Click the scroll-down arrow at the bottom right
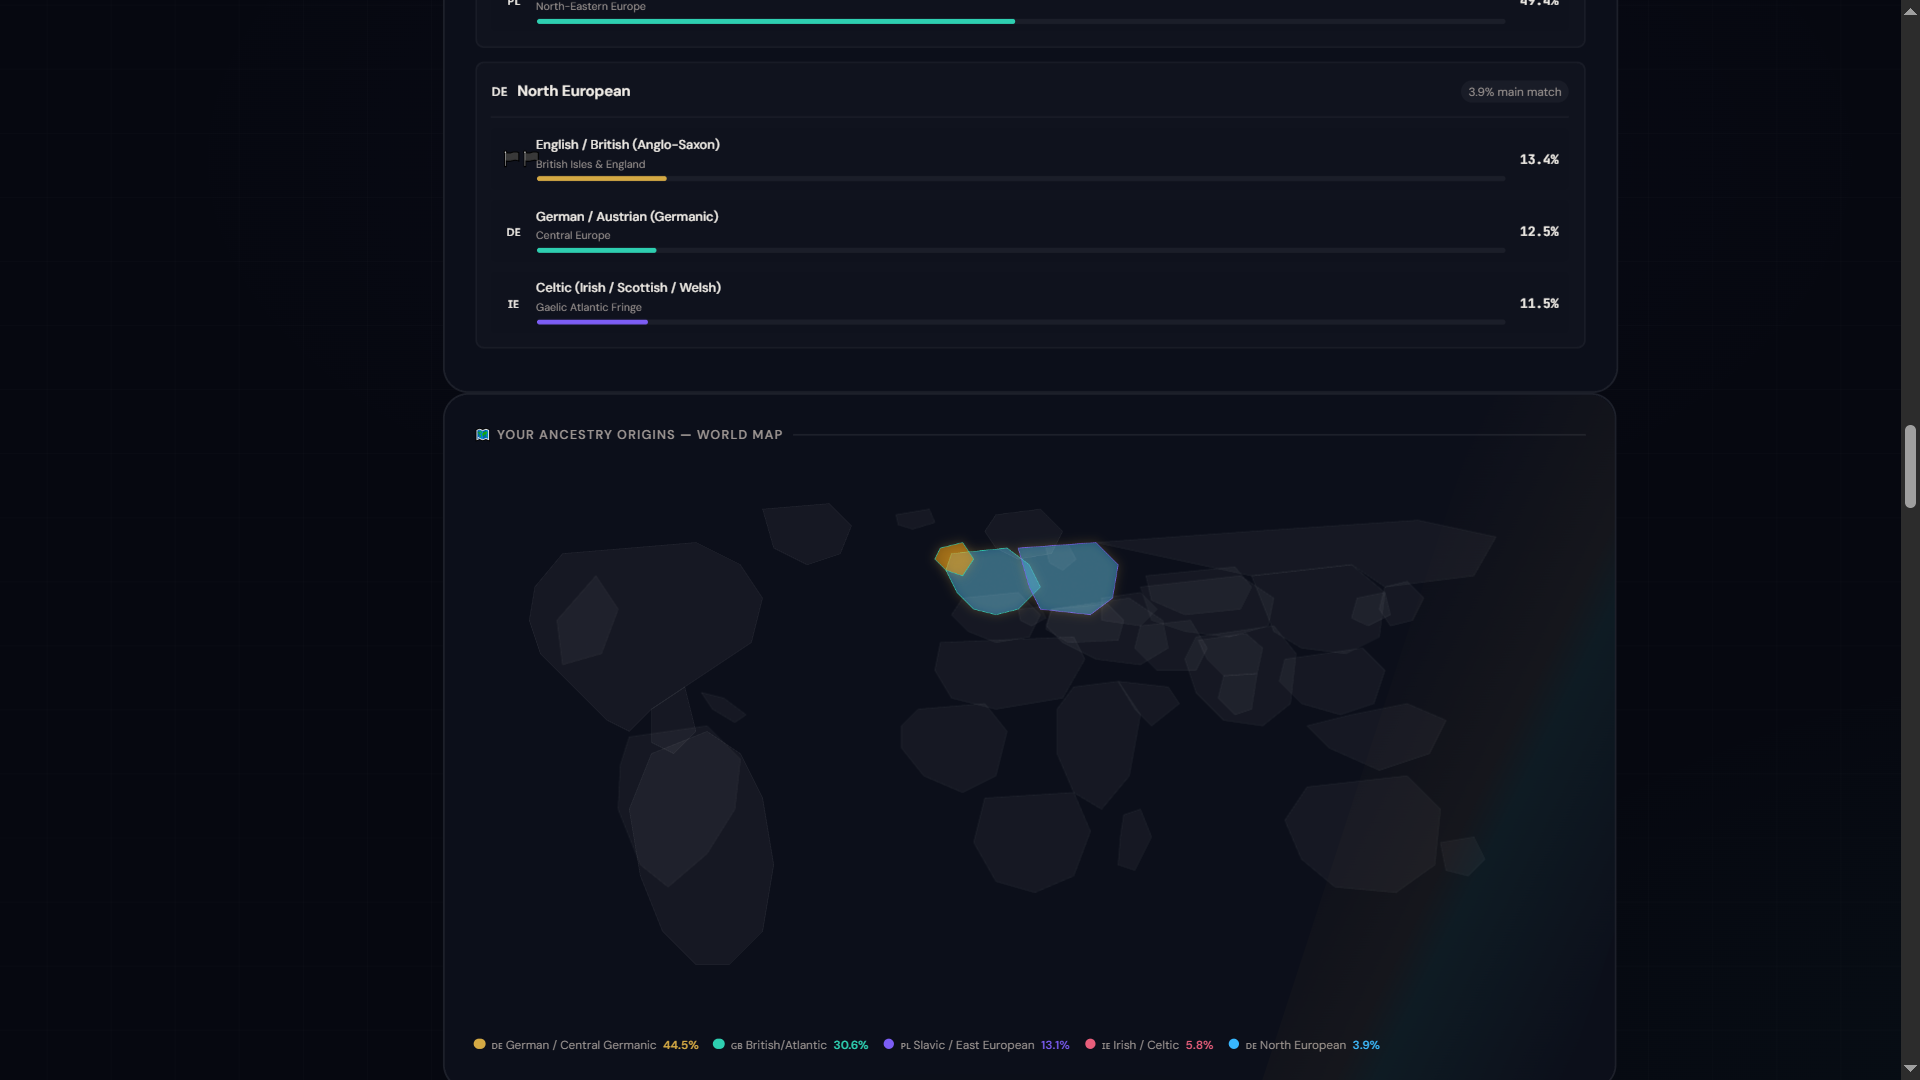The height and width of the screenshot is (1080, 1920). [1910, 1069]
